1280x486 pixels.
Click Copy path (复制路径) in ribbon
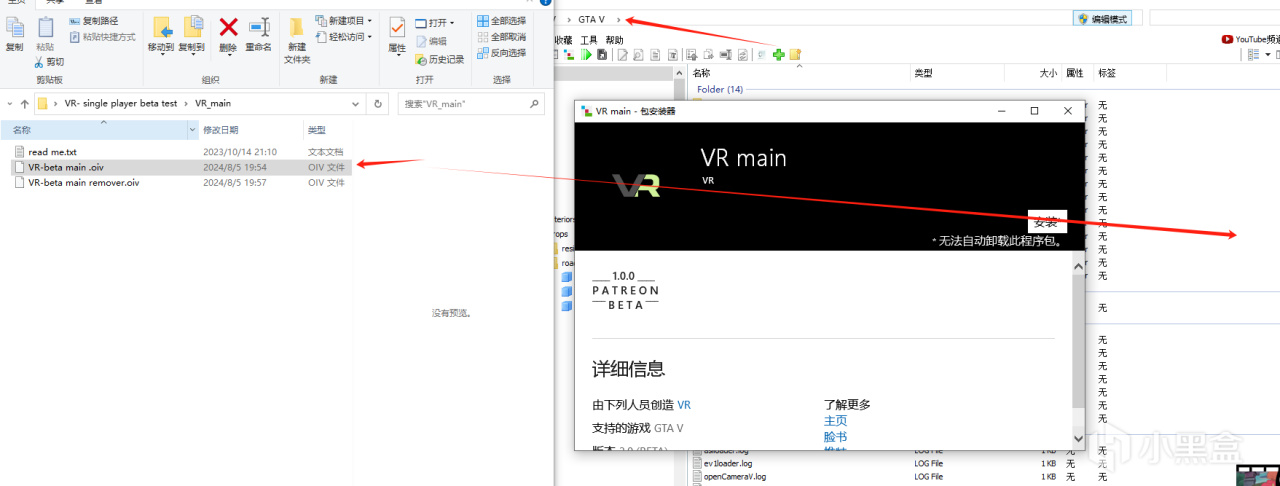click(x=93, y=21)
